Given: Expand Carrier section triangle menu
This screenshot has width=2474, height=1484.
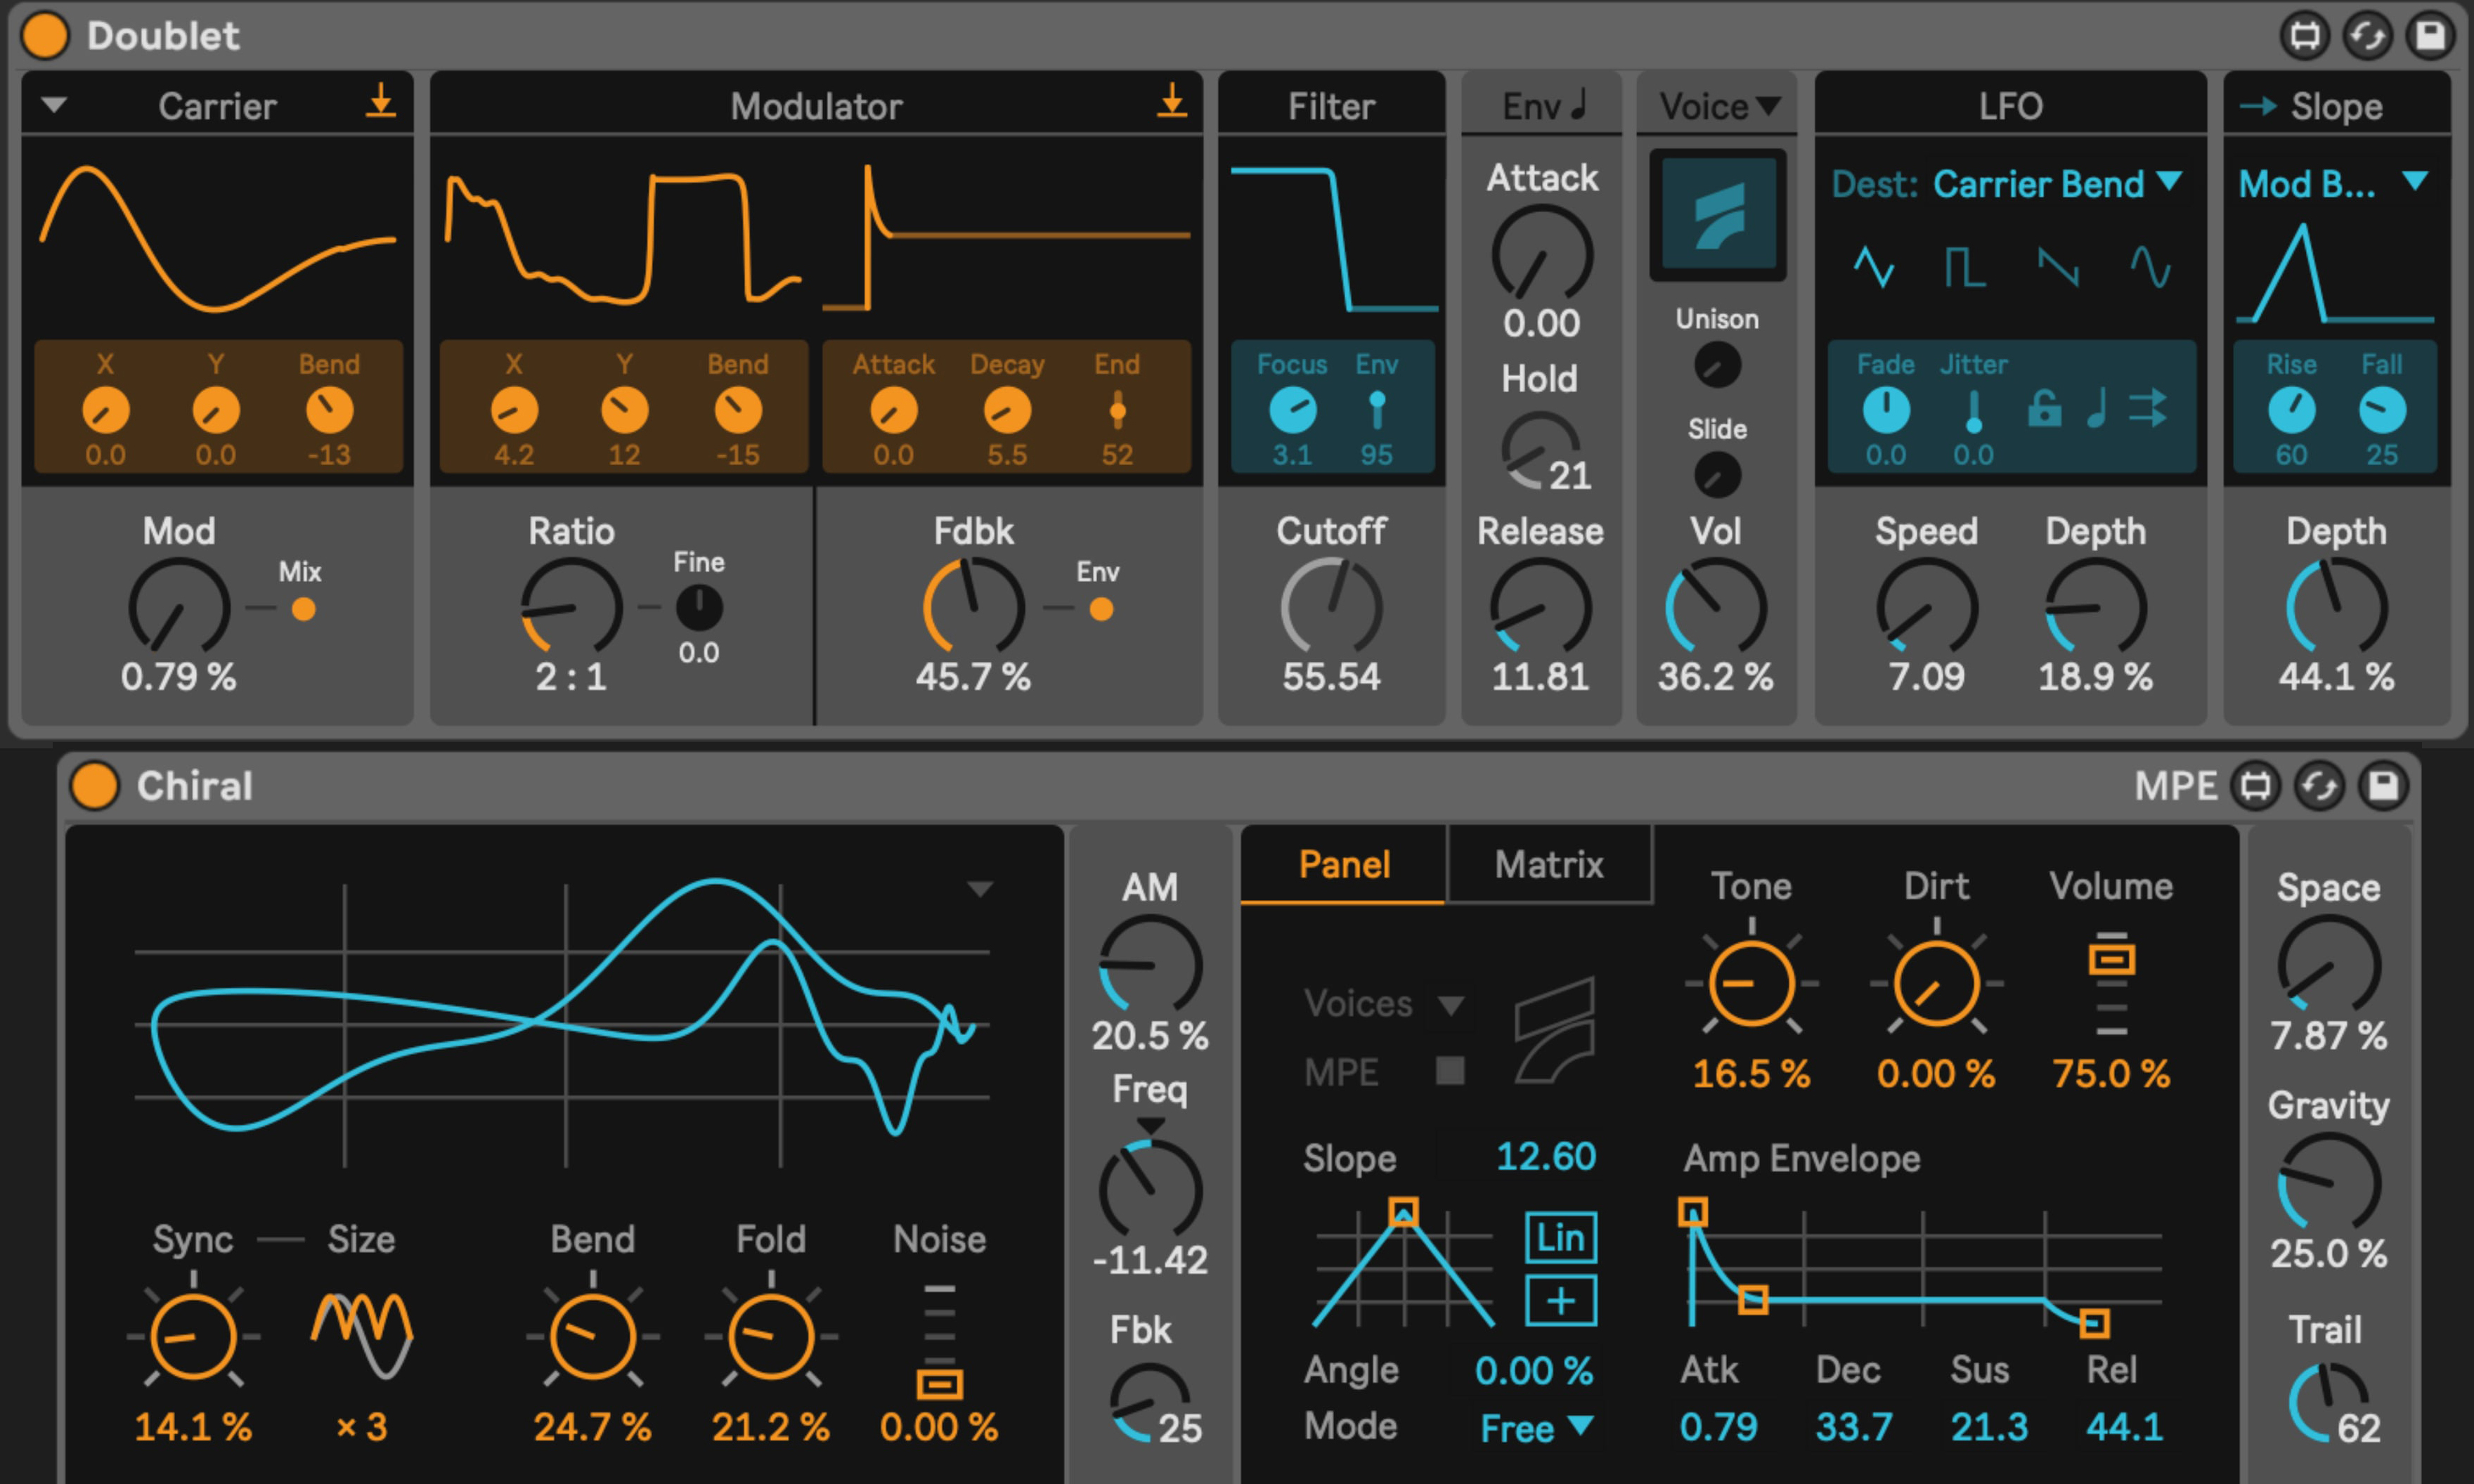Looking at the screenshot, I should pyautogui.click(x=54, y=104).
